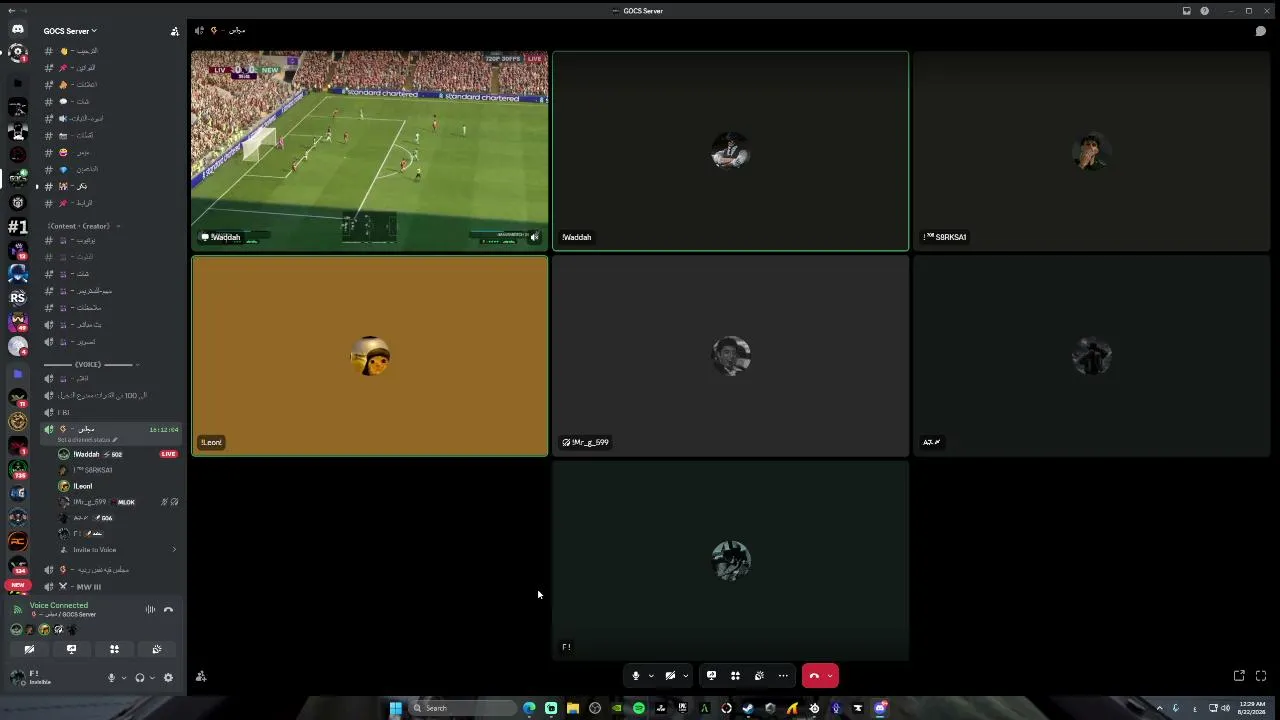This screenshot has height=720, width=1280.
Task: Join the MW III voice channel
Action: pyautogui.click(x=110, y=587)
